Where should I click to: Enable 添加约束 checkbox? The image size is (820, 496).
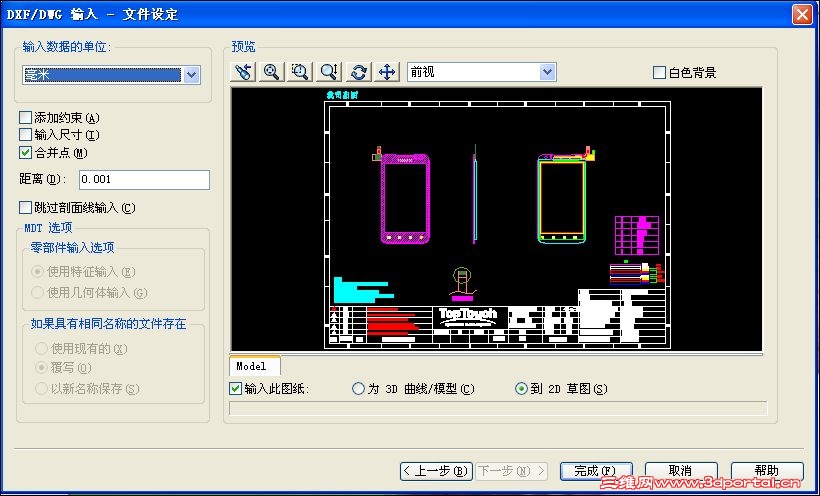25,117
